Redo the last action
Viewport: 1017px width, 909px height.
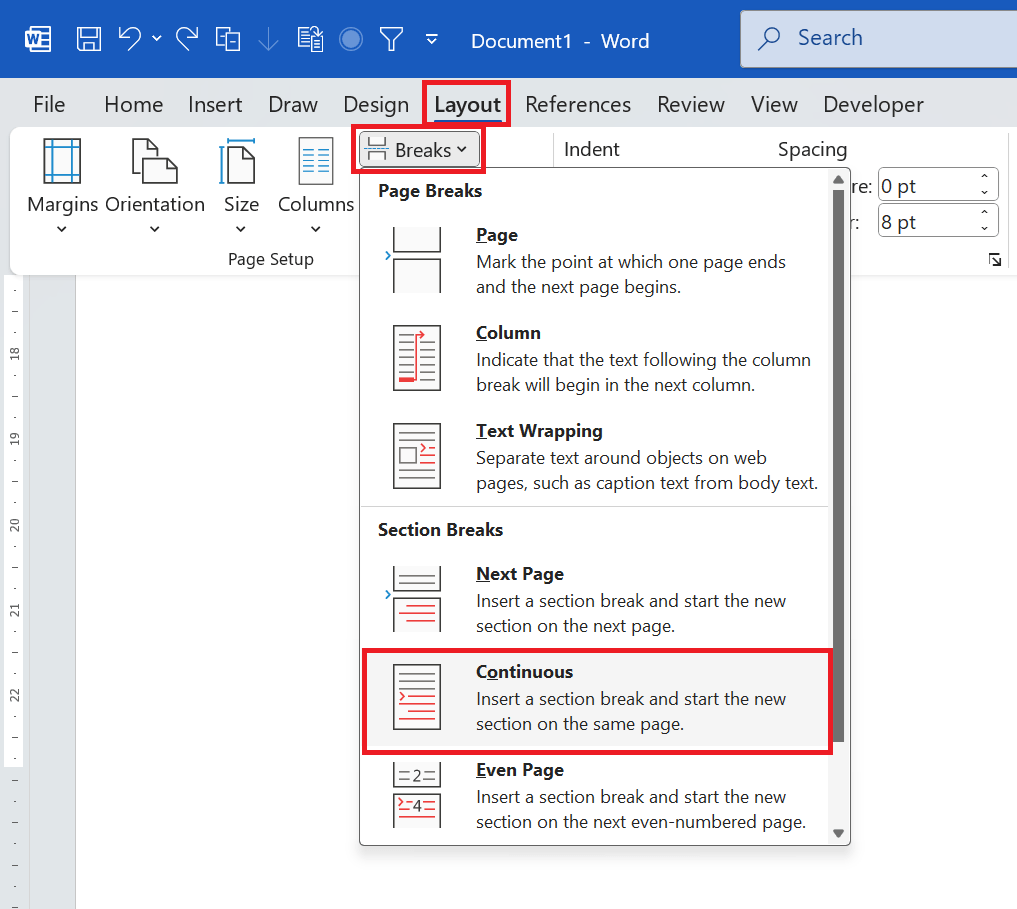187,39
